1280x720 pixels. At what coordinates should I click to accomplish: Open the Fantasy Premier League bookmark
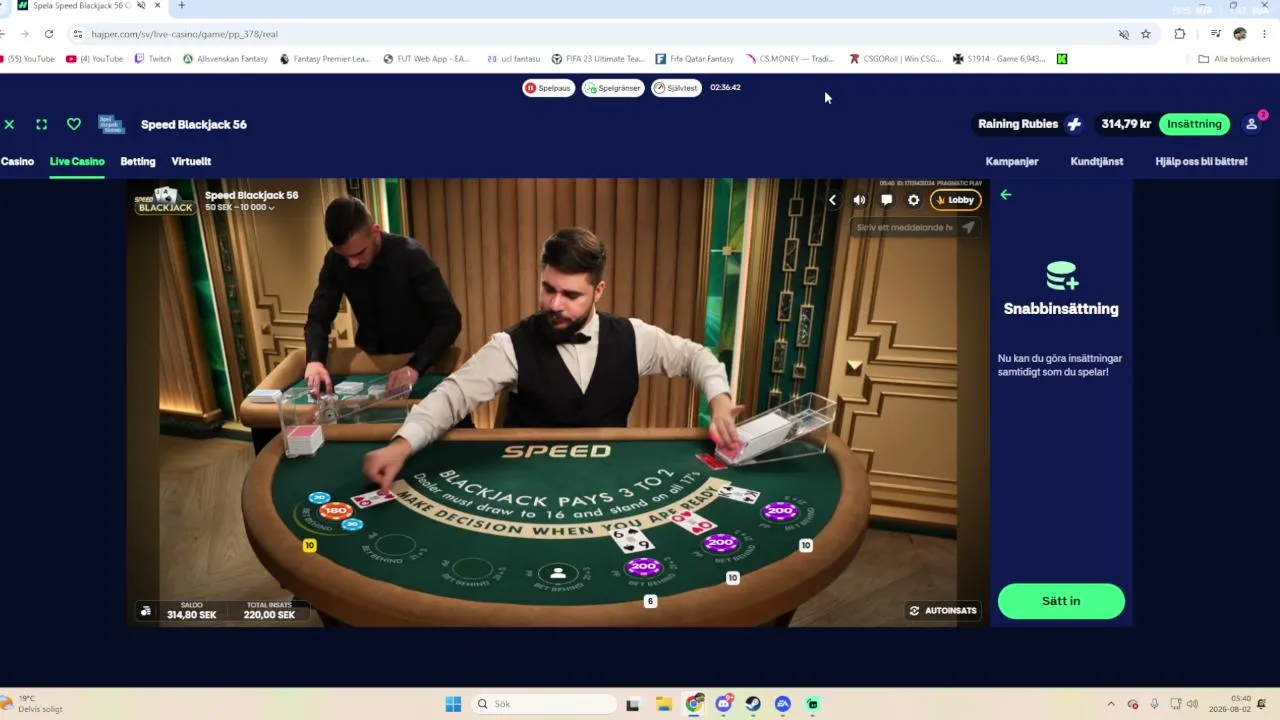pyautogui.click(x=325, y=59)
